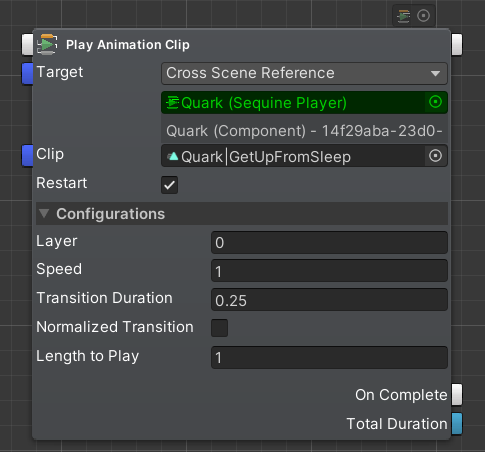Viewport: 485px width, 452px height.
Task: Click the On Complete output port
Action: pos(457,395)
